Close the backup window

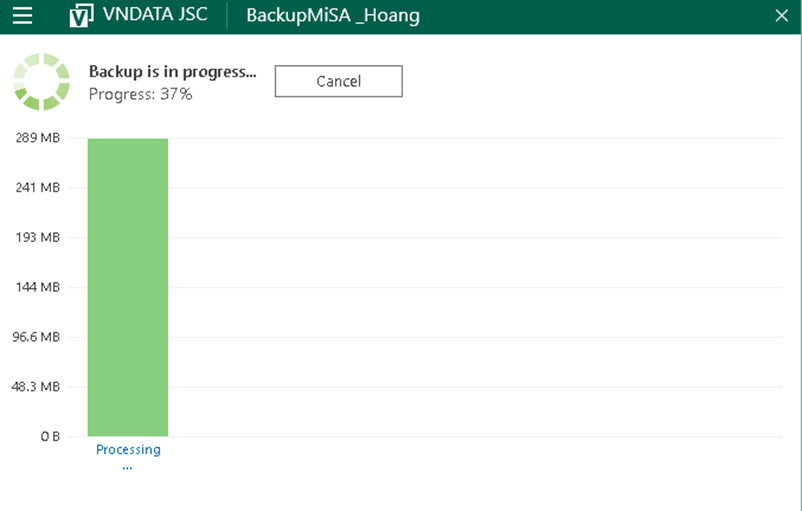tap(782, 16)
